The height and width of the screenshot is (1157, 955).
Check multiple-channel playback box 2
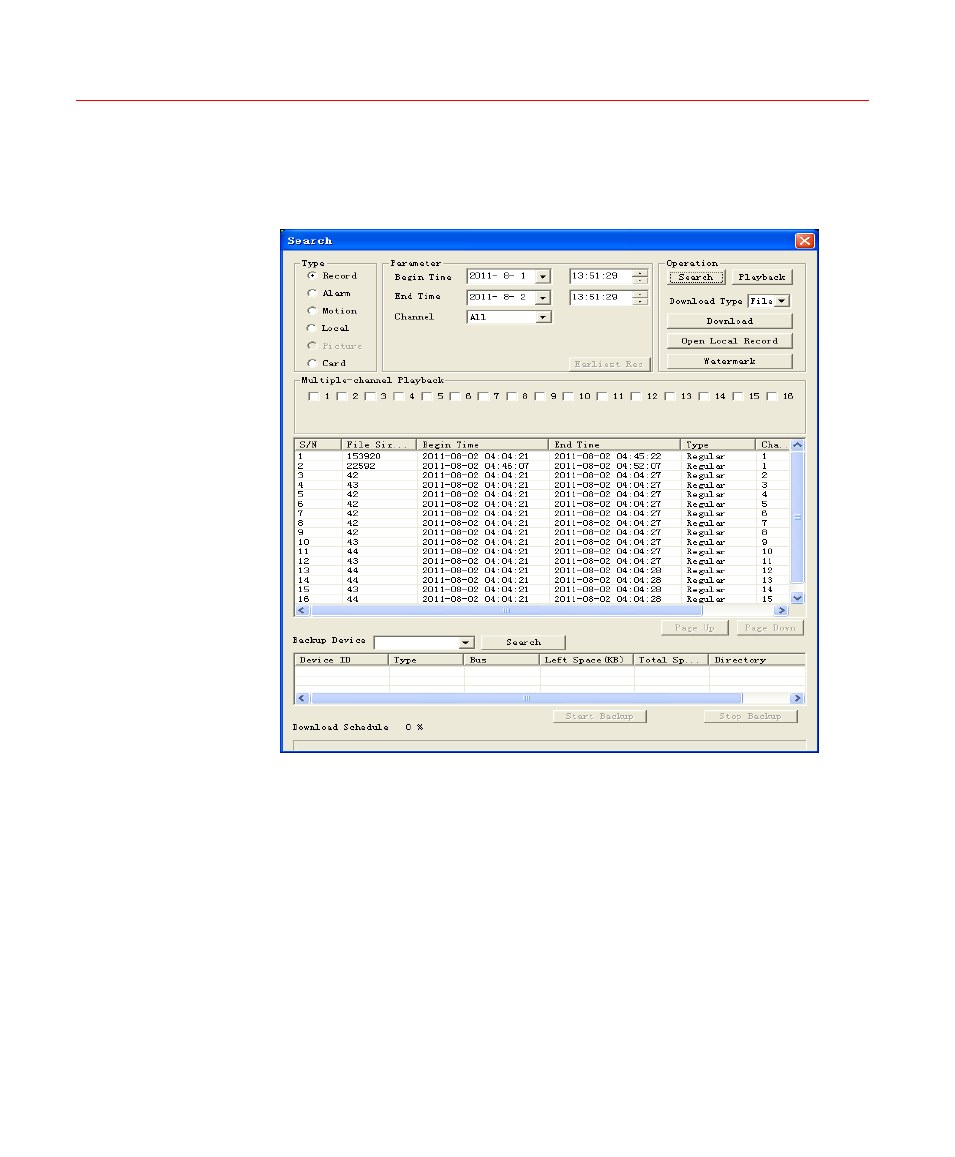click(x=342, y=396)
